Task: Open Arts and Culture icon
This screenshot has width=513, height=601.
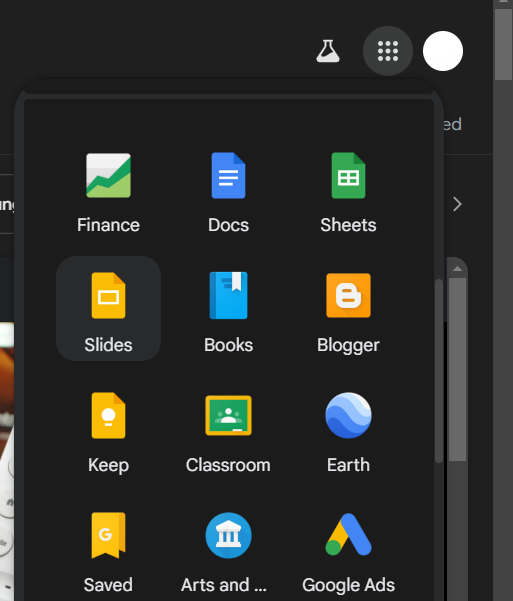Action: tap(229, 535)
